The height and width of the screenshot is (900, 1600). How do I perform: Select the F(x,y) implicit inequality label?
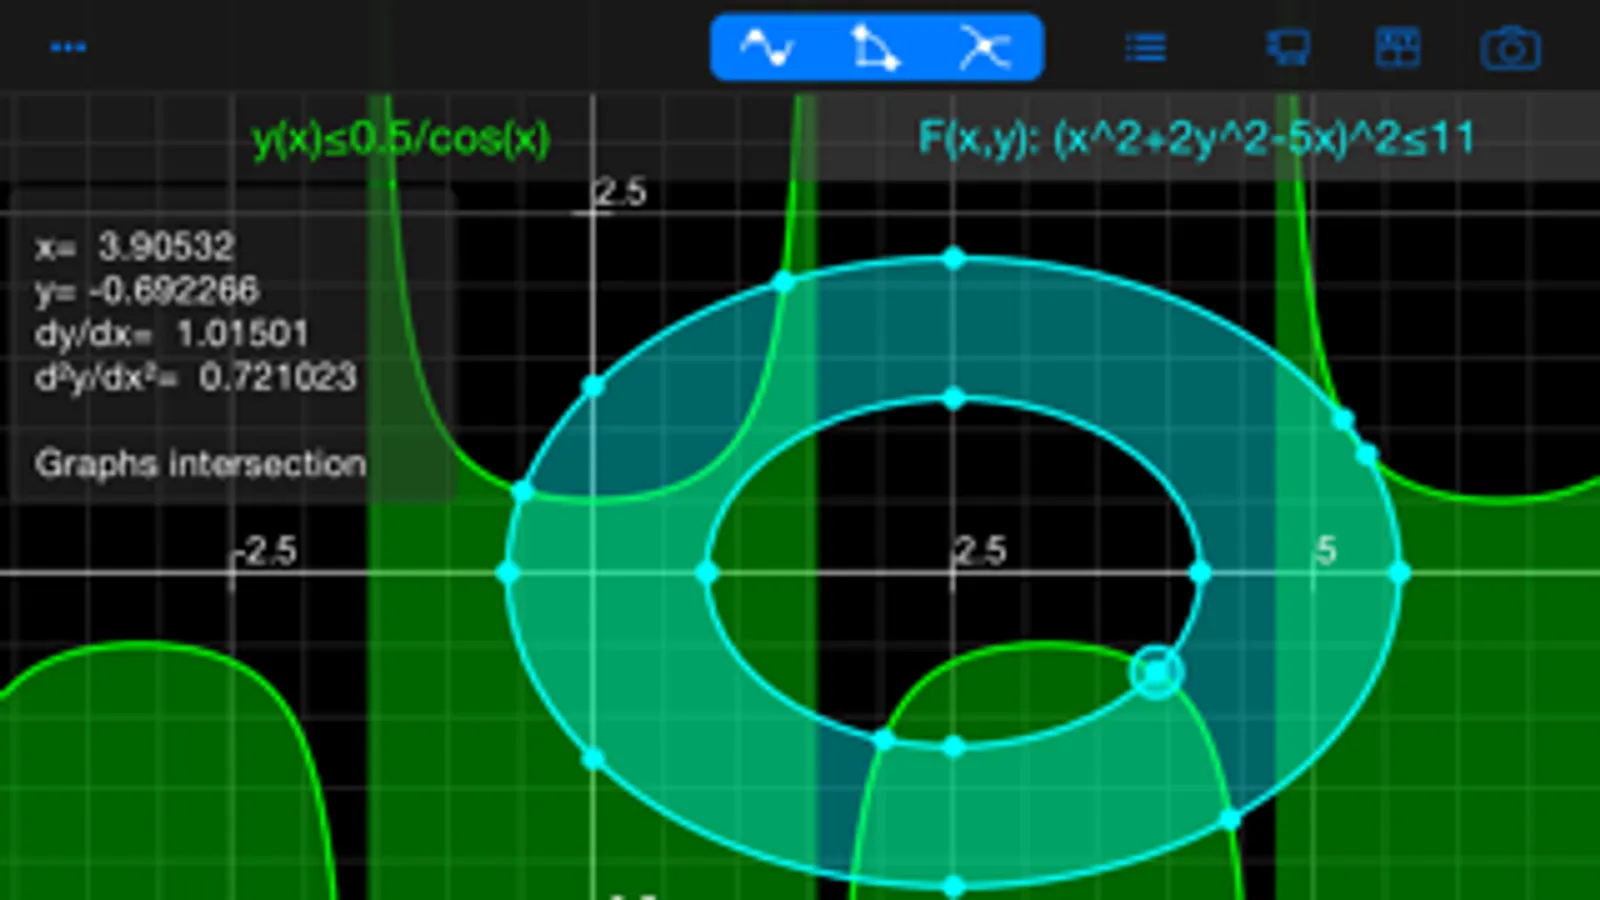1196,138
